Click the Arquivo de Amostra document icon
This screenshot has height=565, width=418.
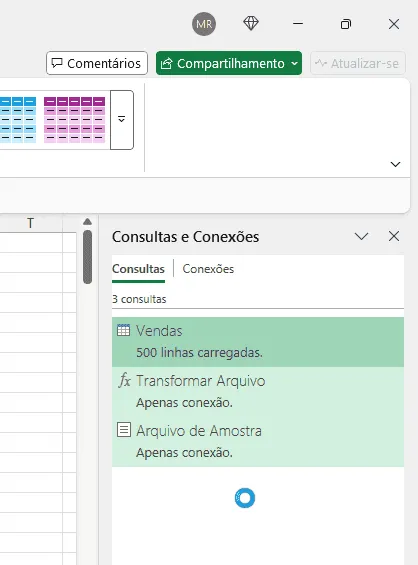[124, 430]
